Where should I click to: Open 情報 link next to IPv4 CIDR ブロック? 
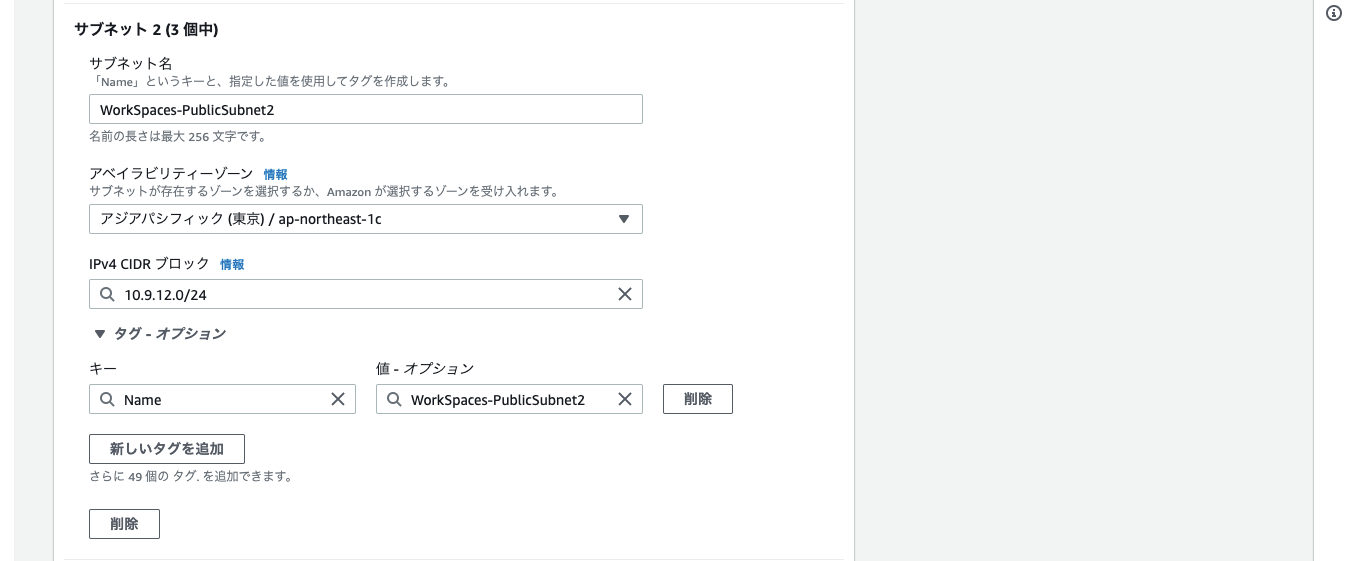pos(232,264)
